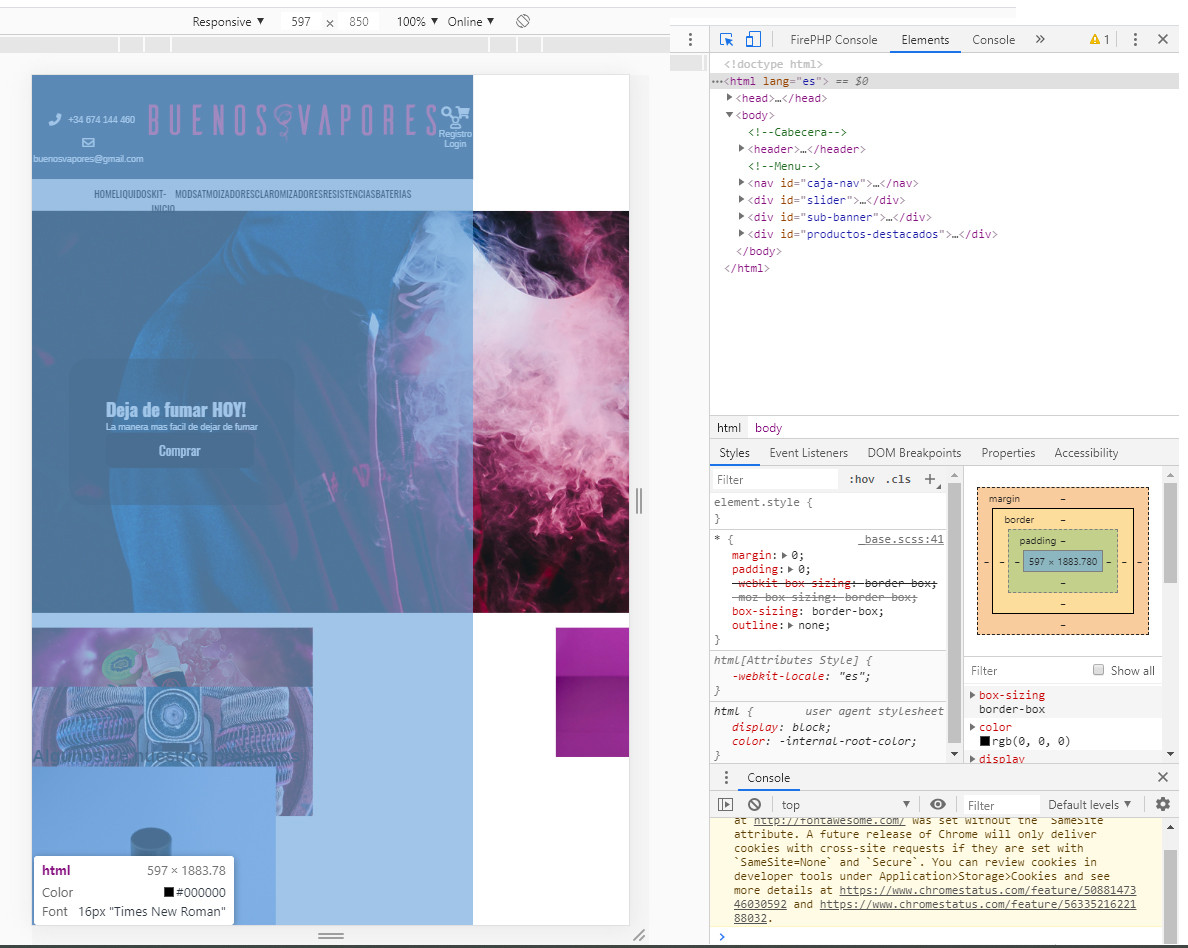
Task: Click the envelope email icon on webpage
Action: [89, 142]
